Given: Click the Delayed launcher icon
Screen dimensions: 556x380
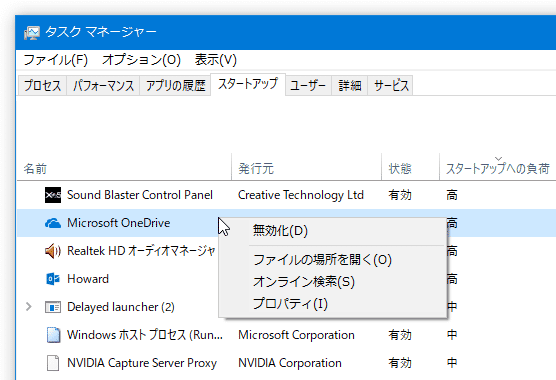Looking at the screenshot, I should tap(53, 307).
